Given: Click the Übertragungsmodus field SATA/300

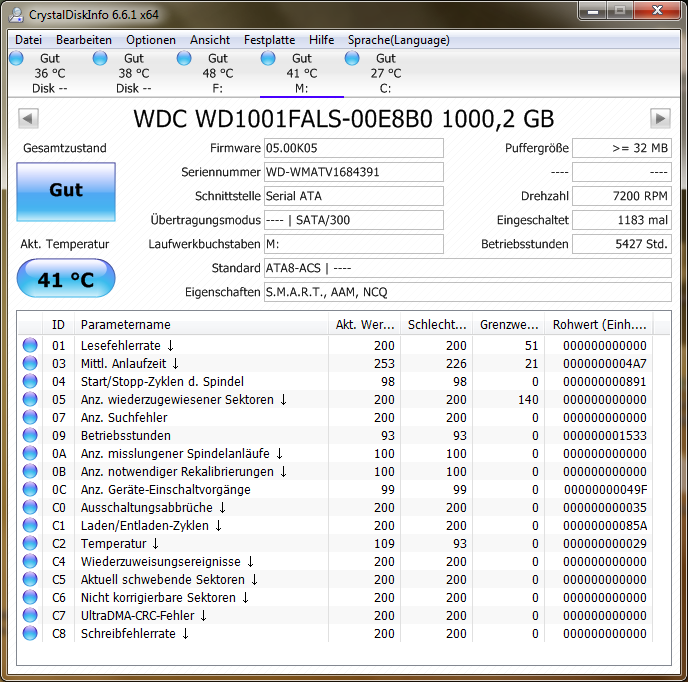Looking at the screenshot, I should [x=354, y=220].
